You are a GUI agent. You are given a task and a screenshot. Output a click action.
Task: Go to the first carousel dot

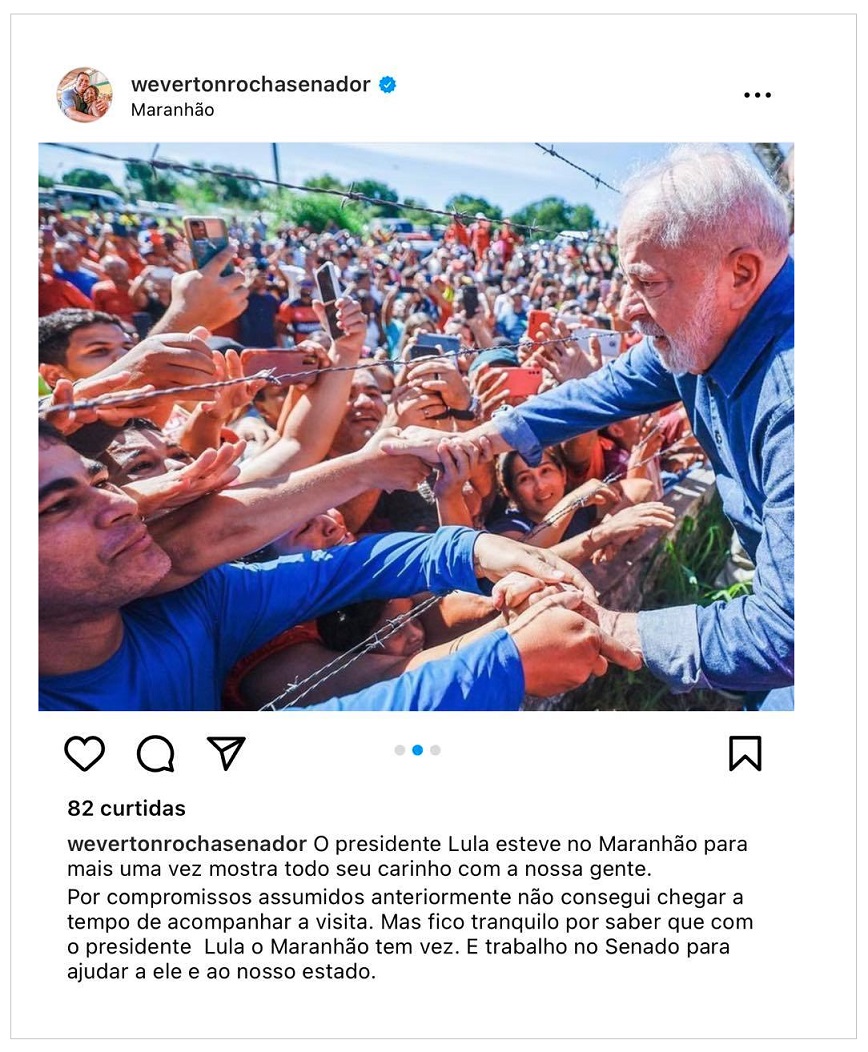[400, 750]
